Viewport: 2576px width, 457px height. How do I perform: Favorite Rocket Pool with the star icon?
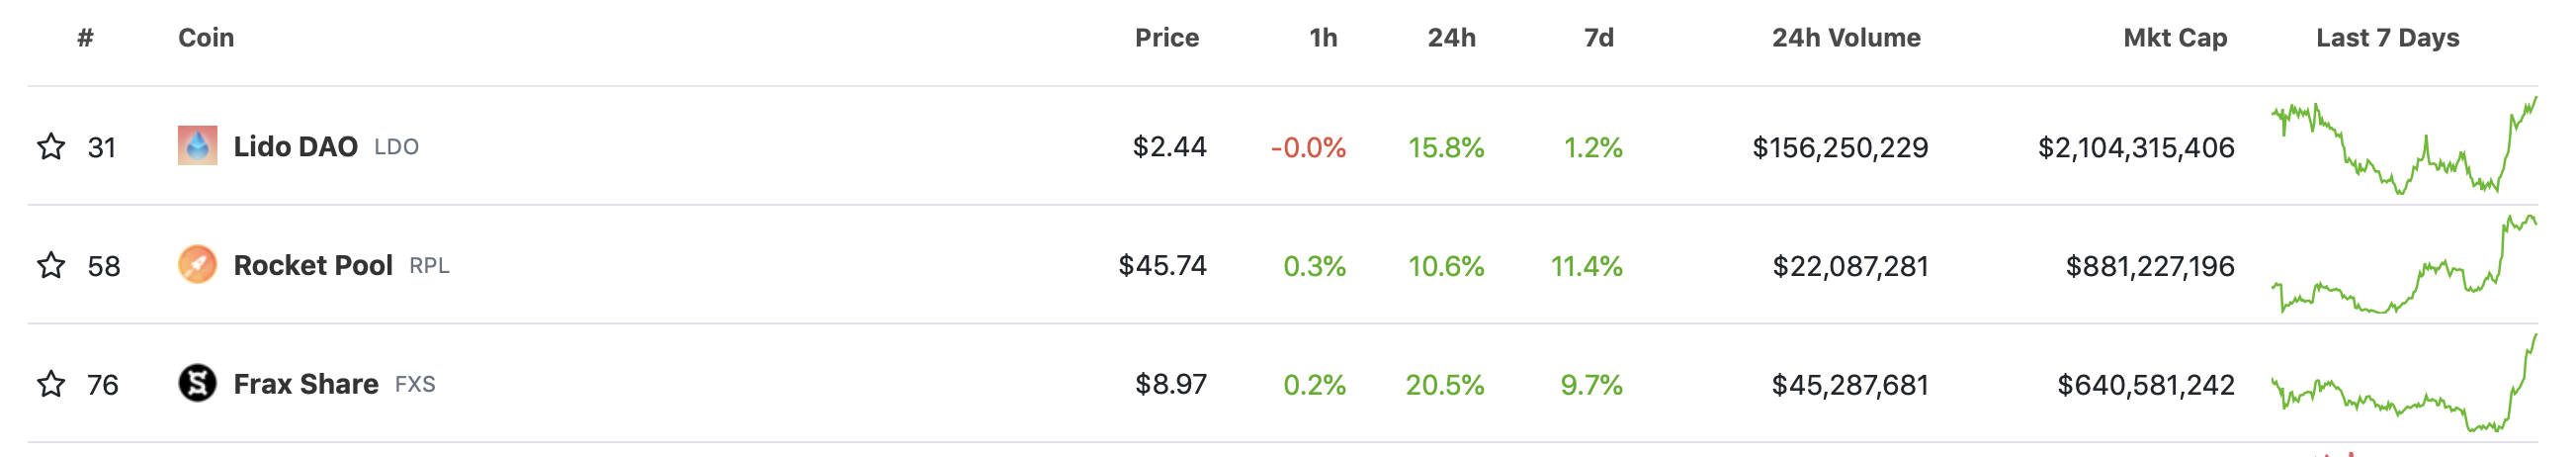coord(51,265)
